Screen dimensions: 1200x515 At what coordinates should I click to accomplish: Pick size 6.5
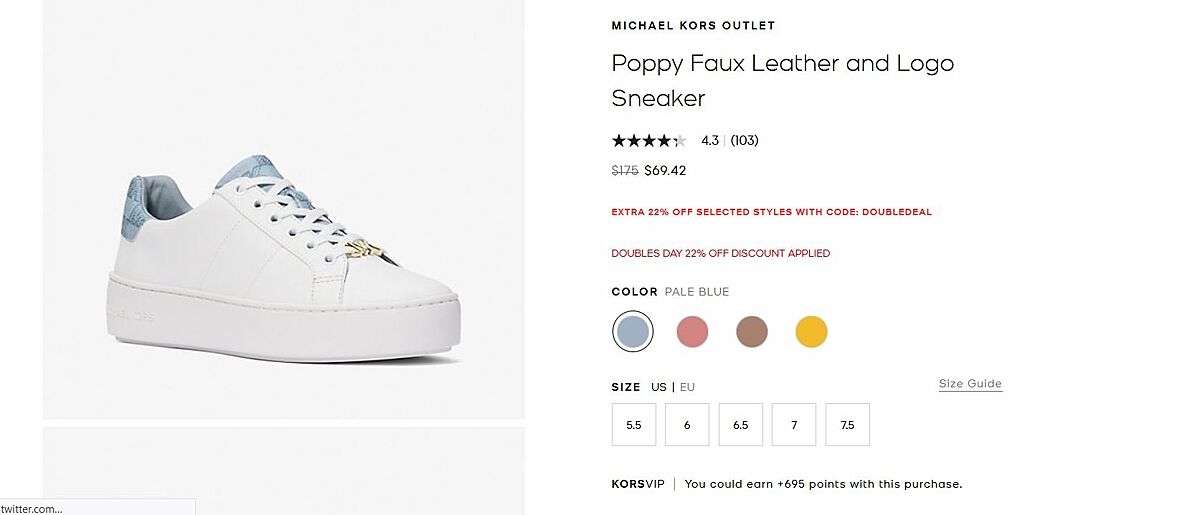[741, 424]
